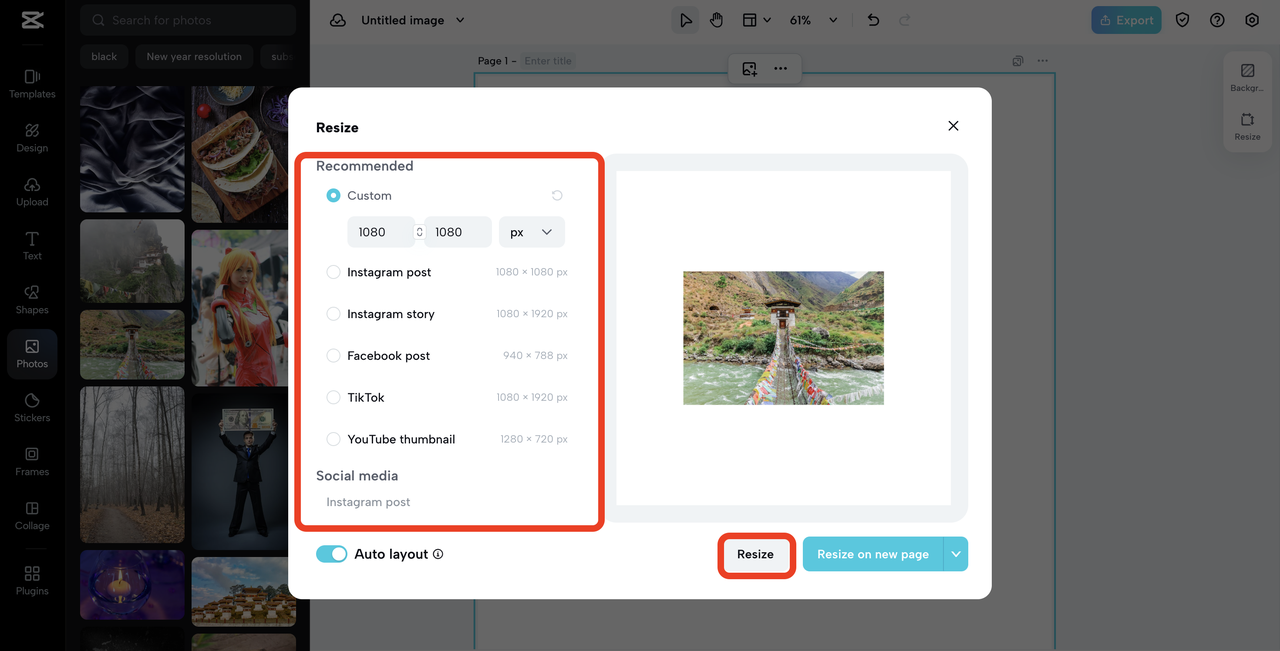Open the Design panel

click(x=32, y=138)
